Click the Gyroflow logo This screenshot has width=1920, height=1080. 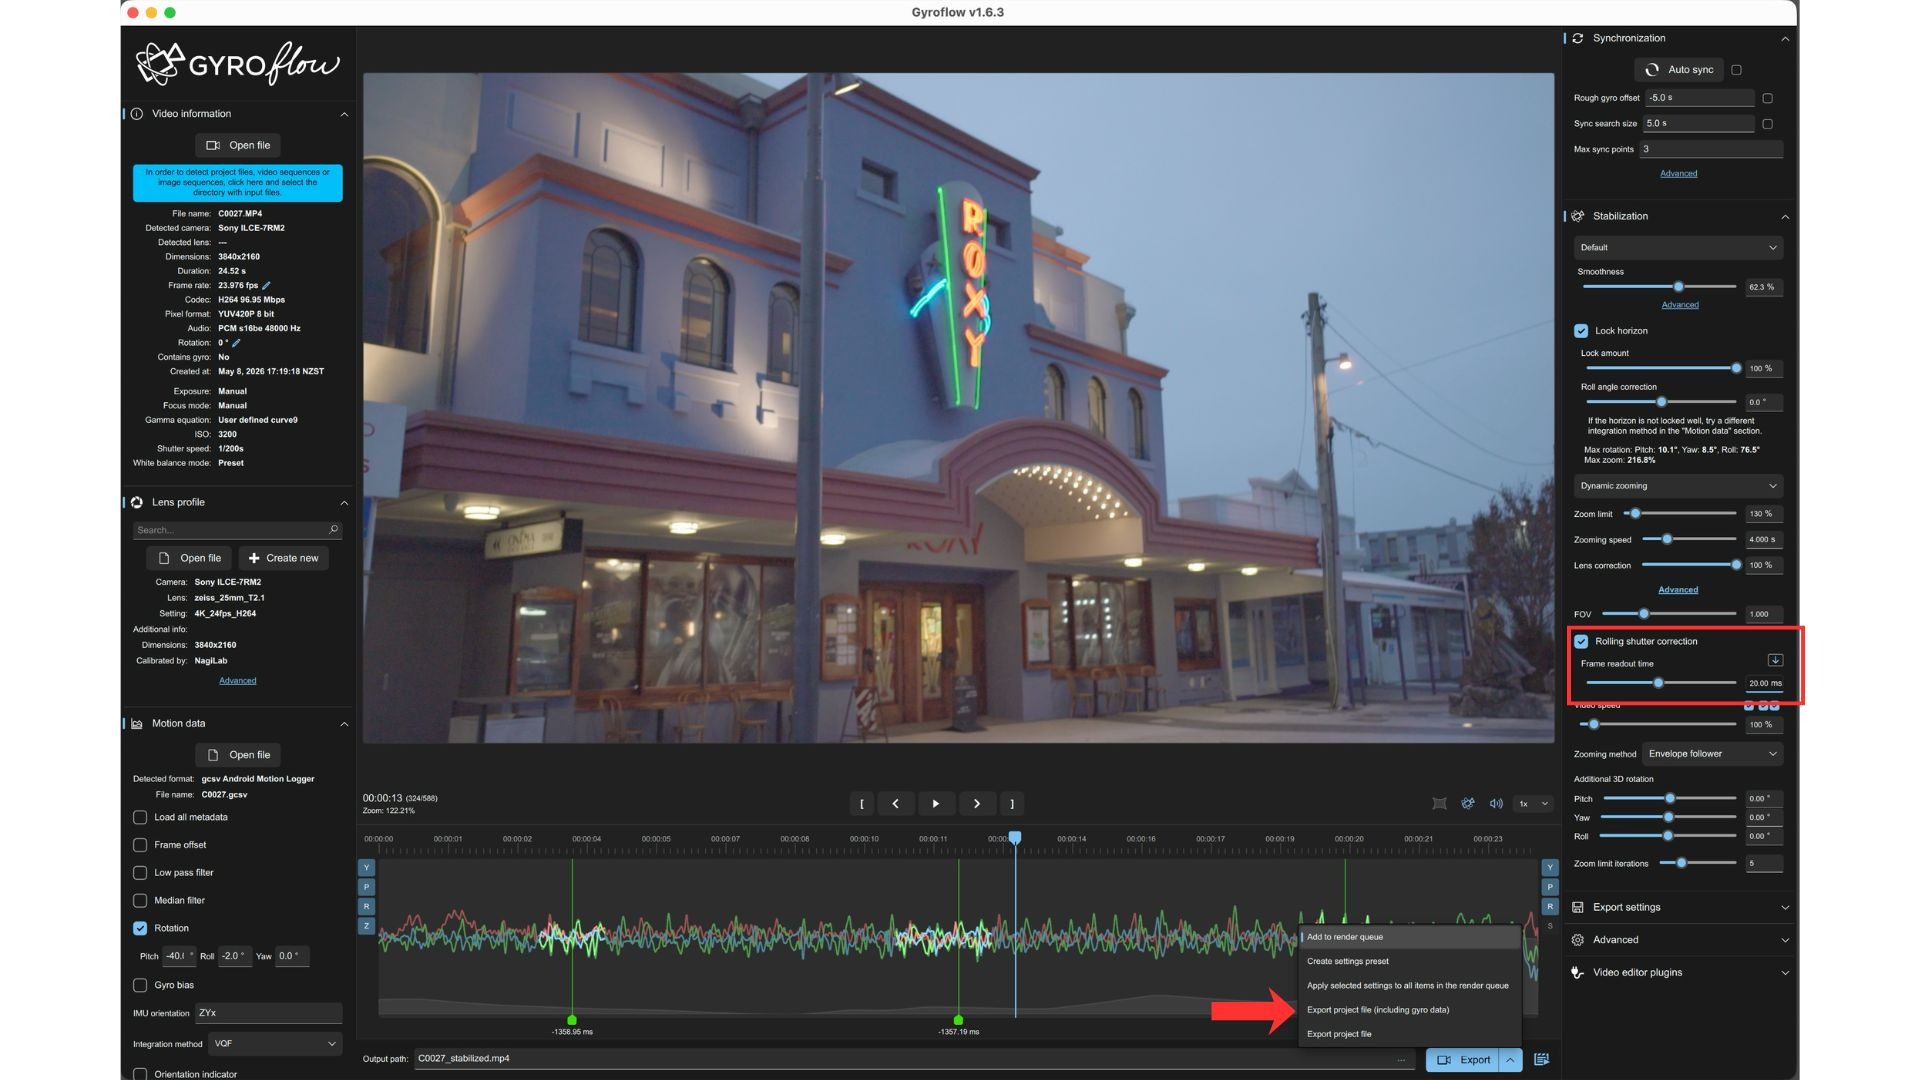point(238,64)
